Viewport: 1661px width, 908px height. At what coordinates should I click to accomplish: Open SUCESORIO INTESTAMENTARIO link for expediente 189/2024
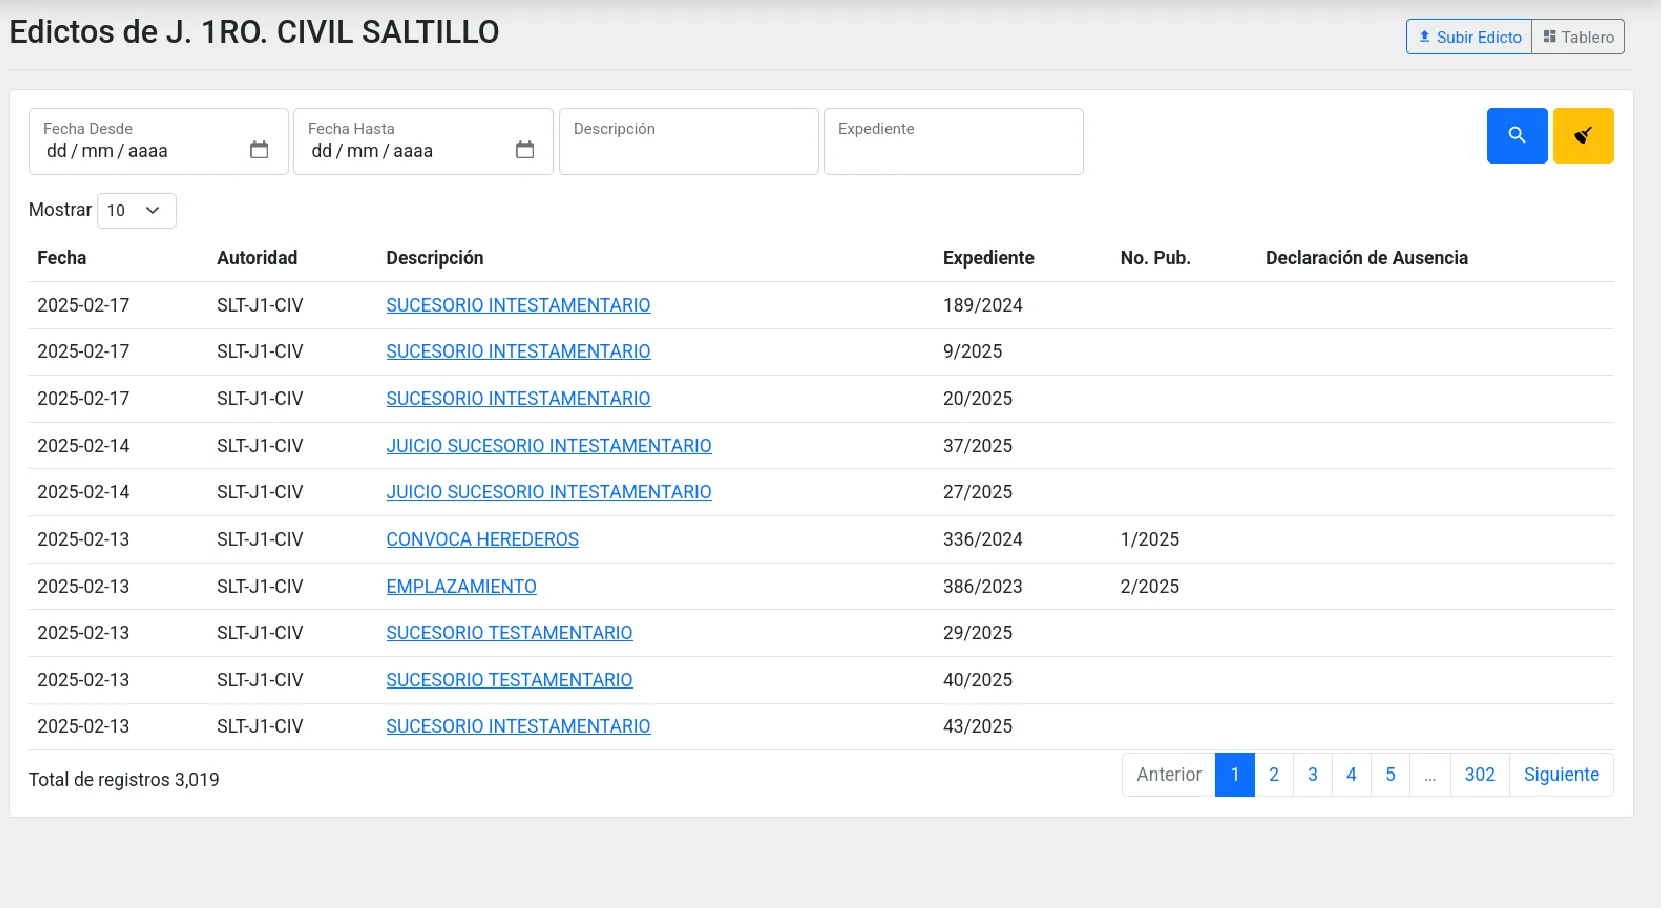pos(518,306)
